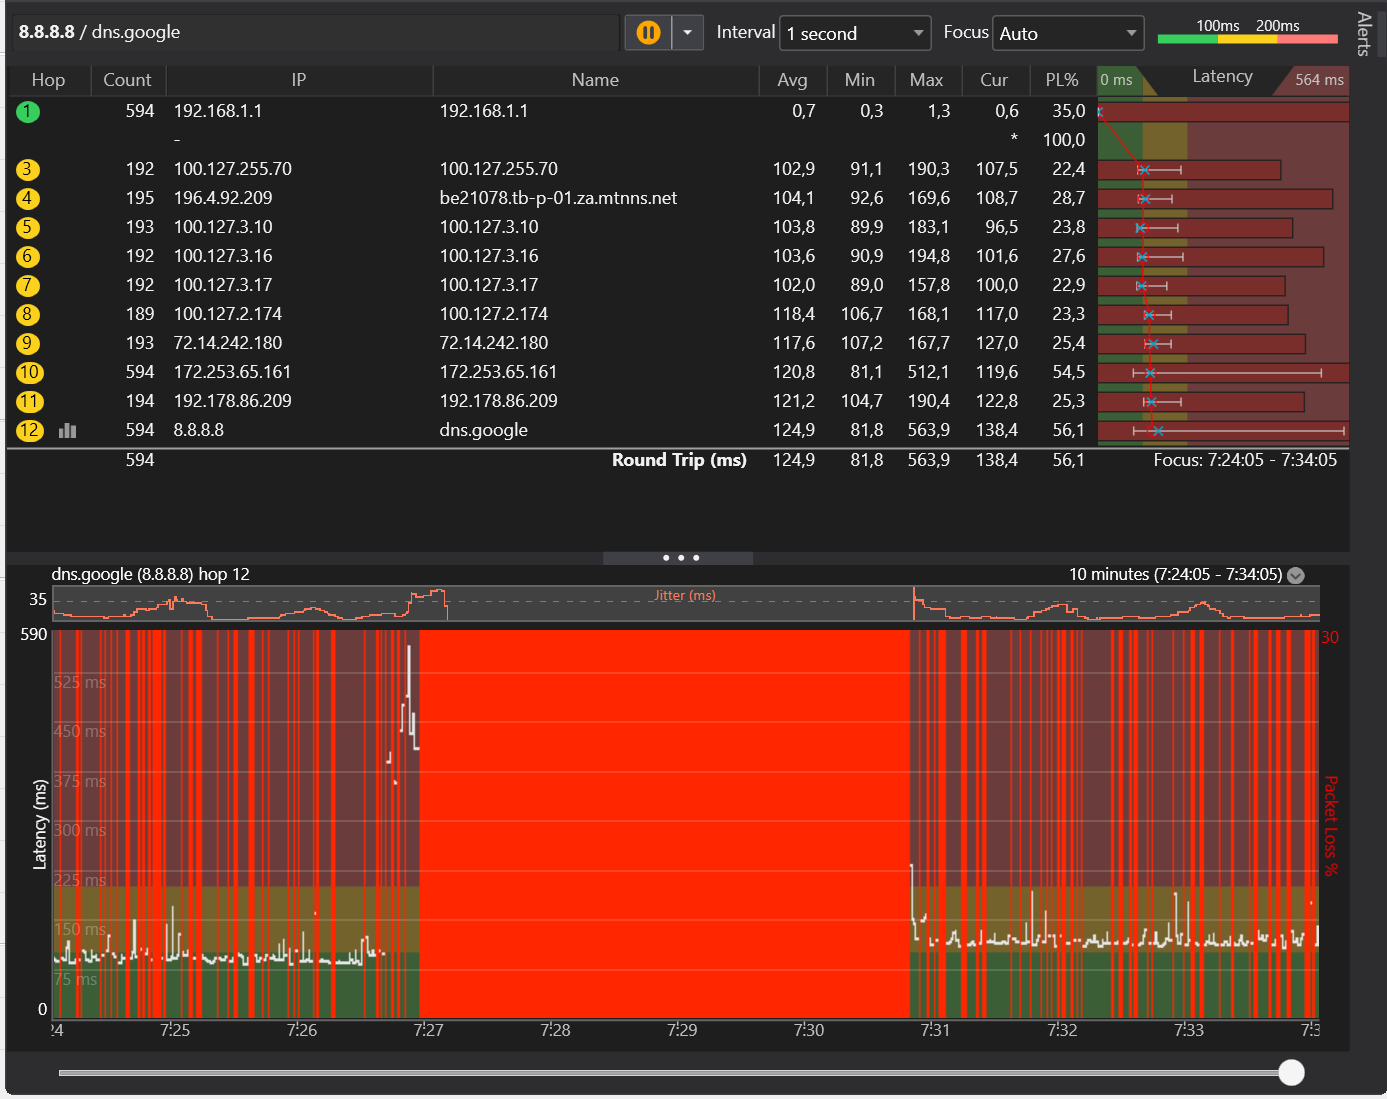
Task: Select the IP cell 8.8.8.8 in hop 12 row
Action: [199, 430]
